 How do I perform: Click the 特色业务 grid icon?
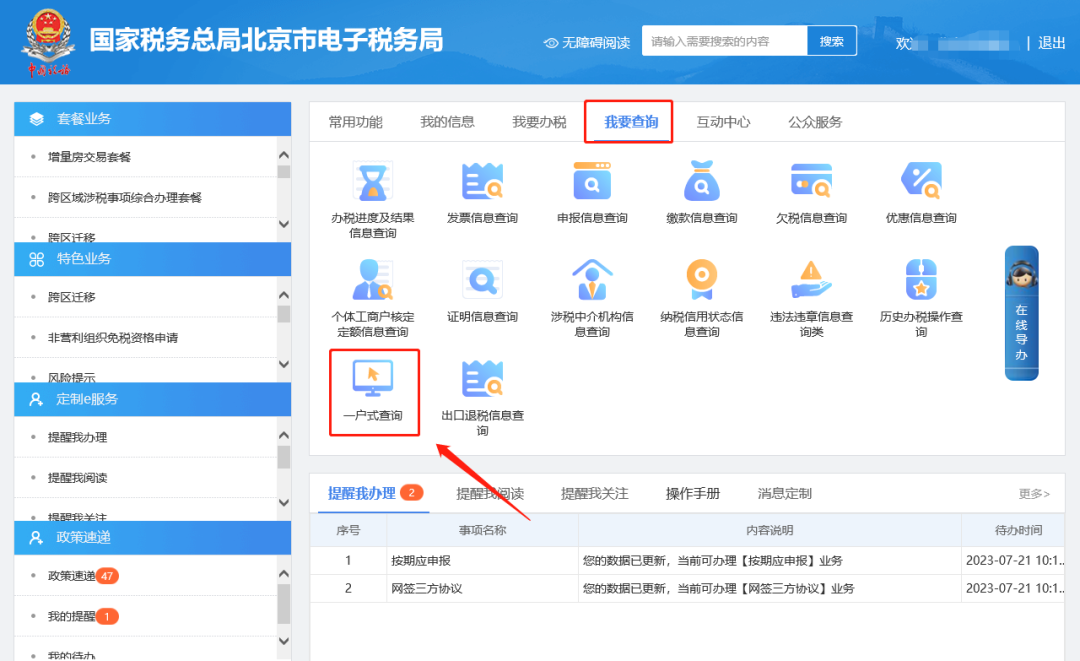point(37,260)
